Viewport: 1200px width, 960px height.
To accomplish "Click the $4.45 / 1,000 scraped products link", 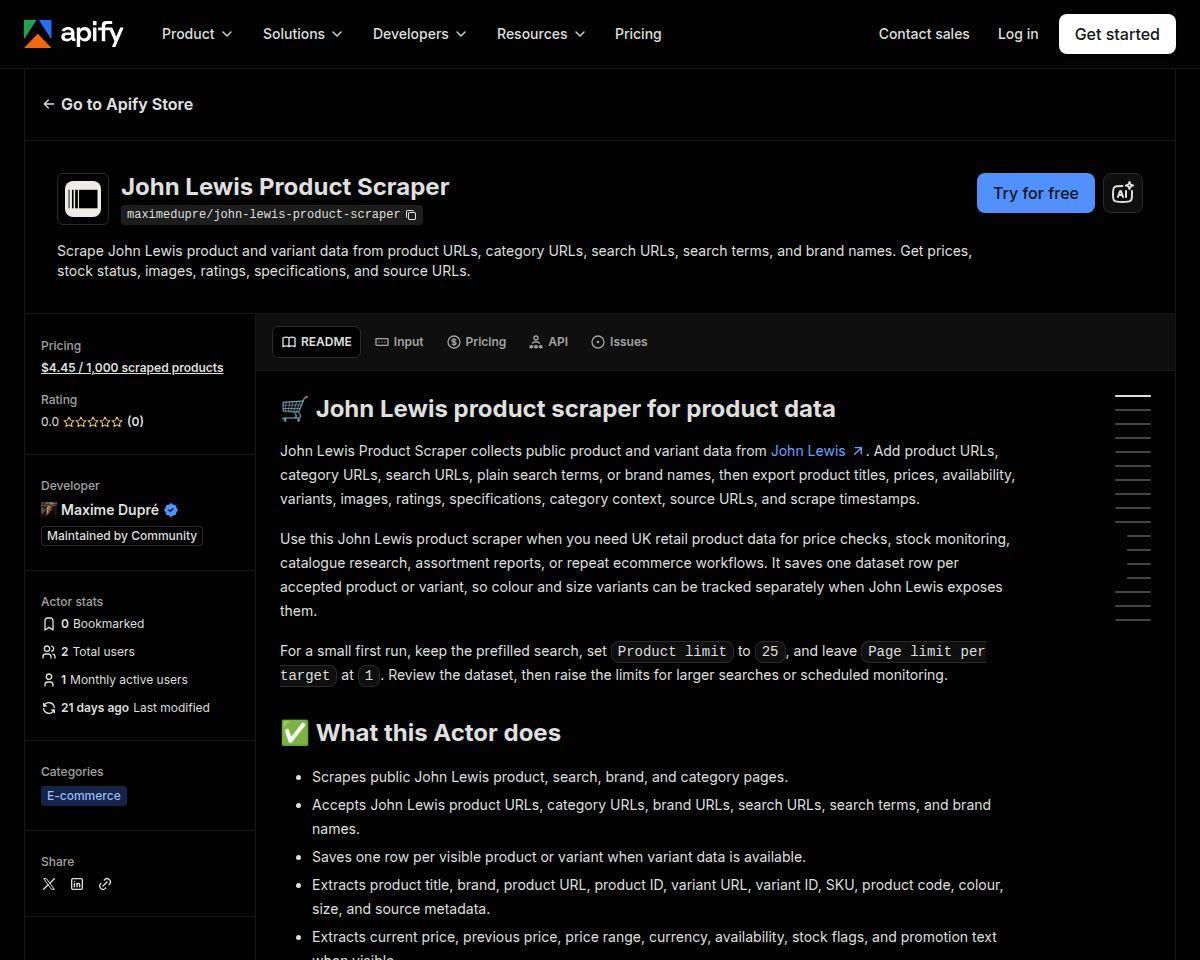I will [x=132, y=368].
